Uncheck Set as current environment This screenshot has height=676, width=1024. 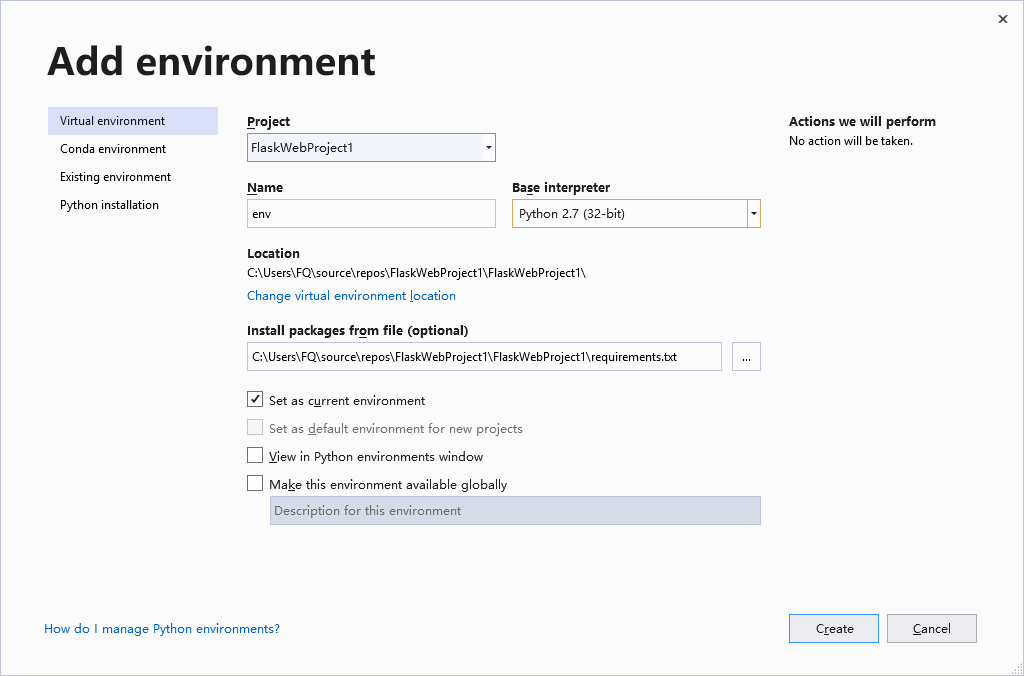pyautogui.click(x=255, y=400)
